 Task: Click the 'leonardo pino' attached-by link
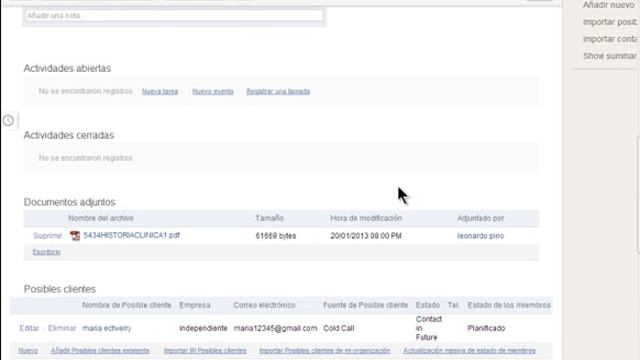[480, 236]
